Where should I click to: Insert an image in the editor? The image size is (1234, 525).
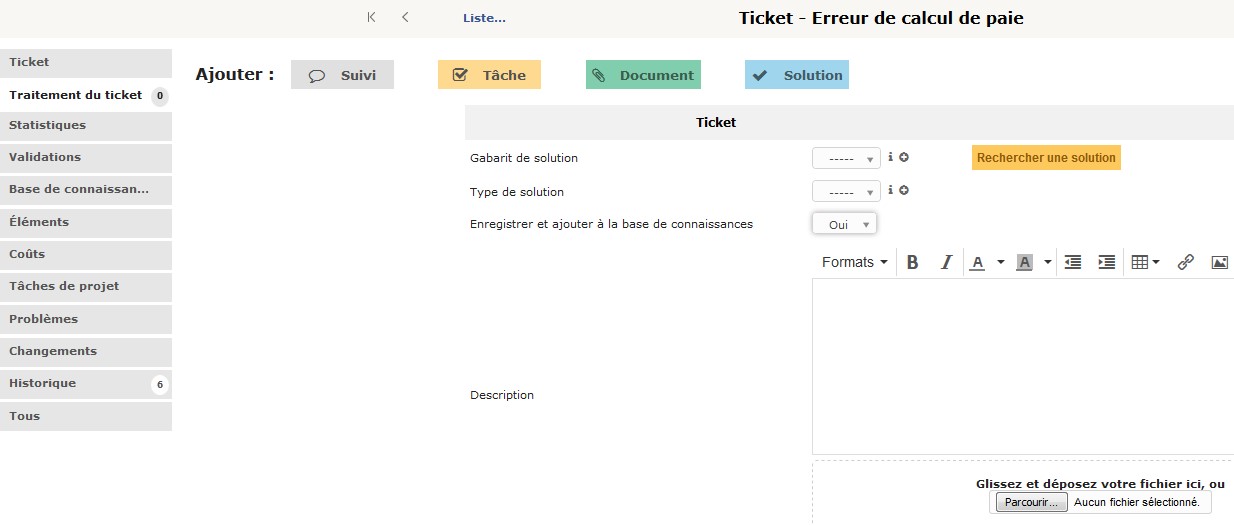tap(1219, 262)
